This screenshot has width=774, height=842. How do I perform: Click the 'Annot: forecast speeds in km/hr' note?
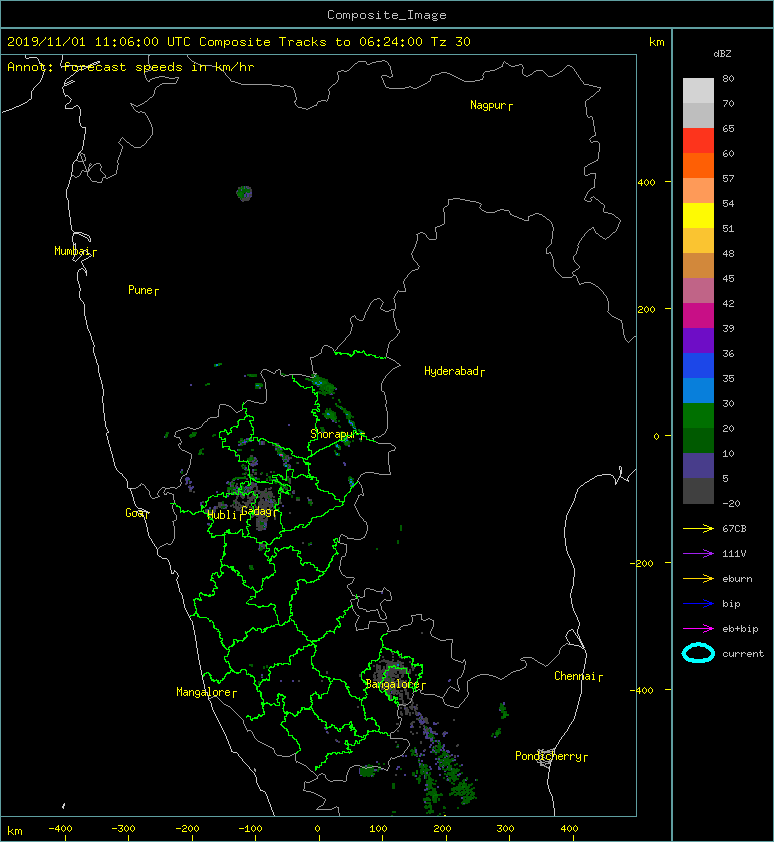coord(131,67)
